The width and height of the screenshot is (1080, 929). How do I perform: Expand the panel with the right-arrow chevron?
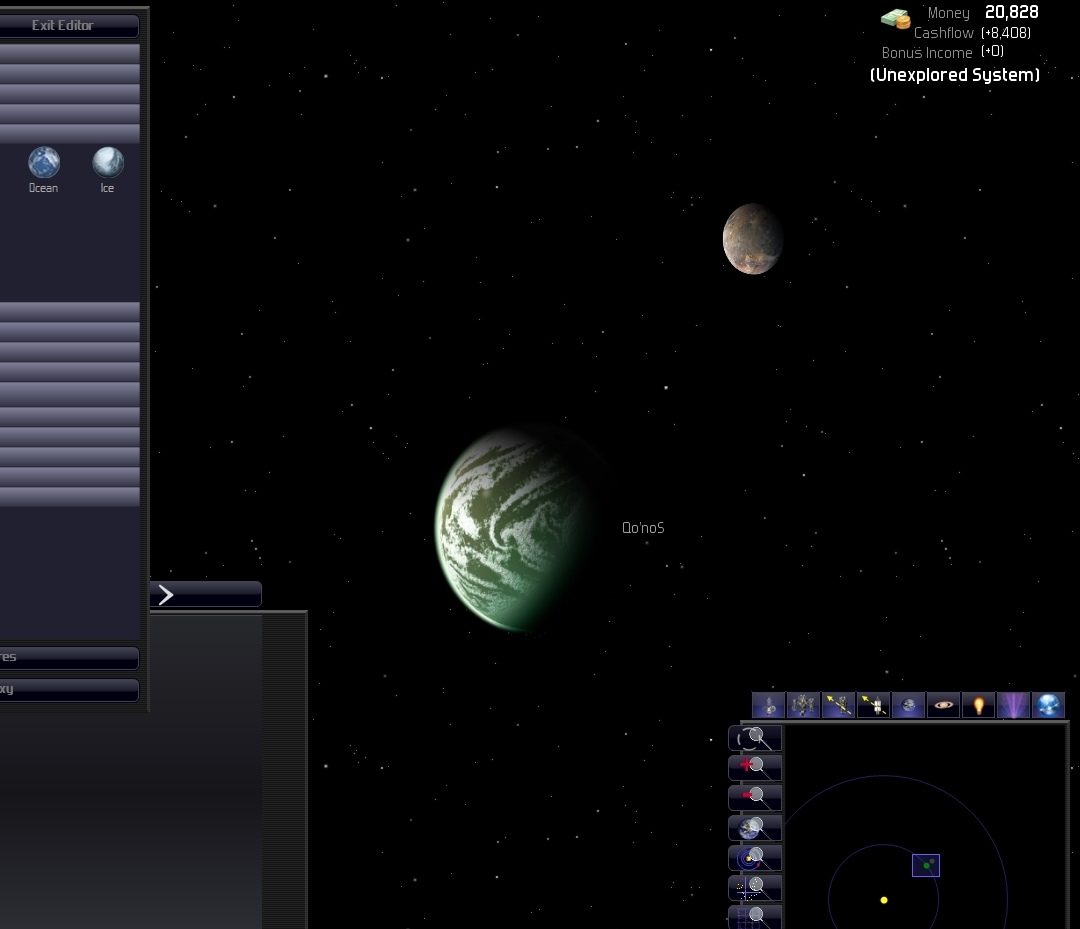[x=205, y=594]
